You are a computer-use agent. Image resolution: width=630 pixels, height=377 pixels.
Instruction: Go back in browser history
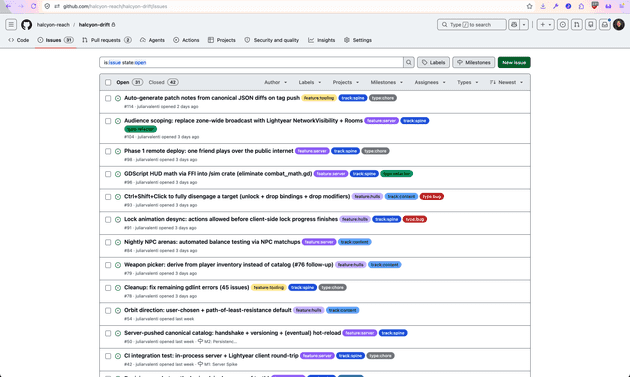pyautogui.click(x=8, y=6)
